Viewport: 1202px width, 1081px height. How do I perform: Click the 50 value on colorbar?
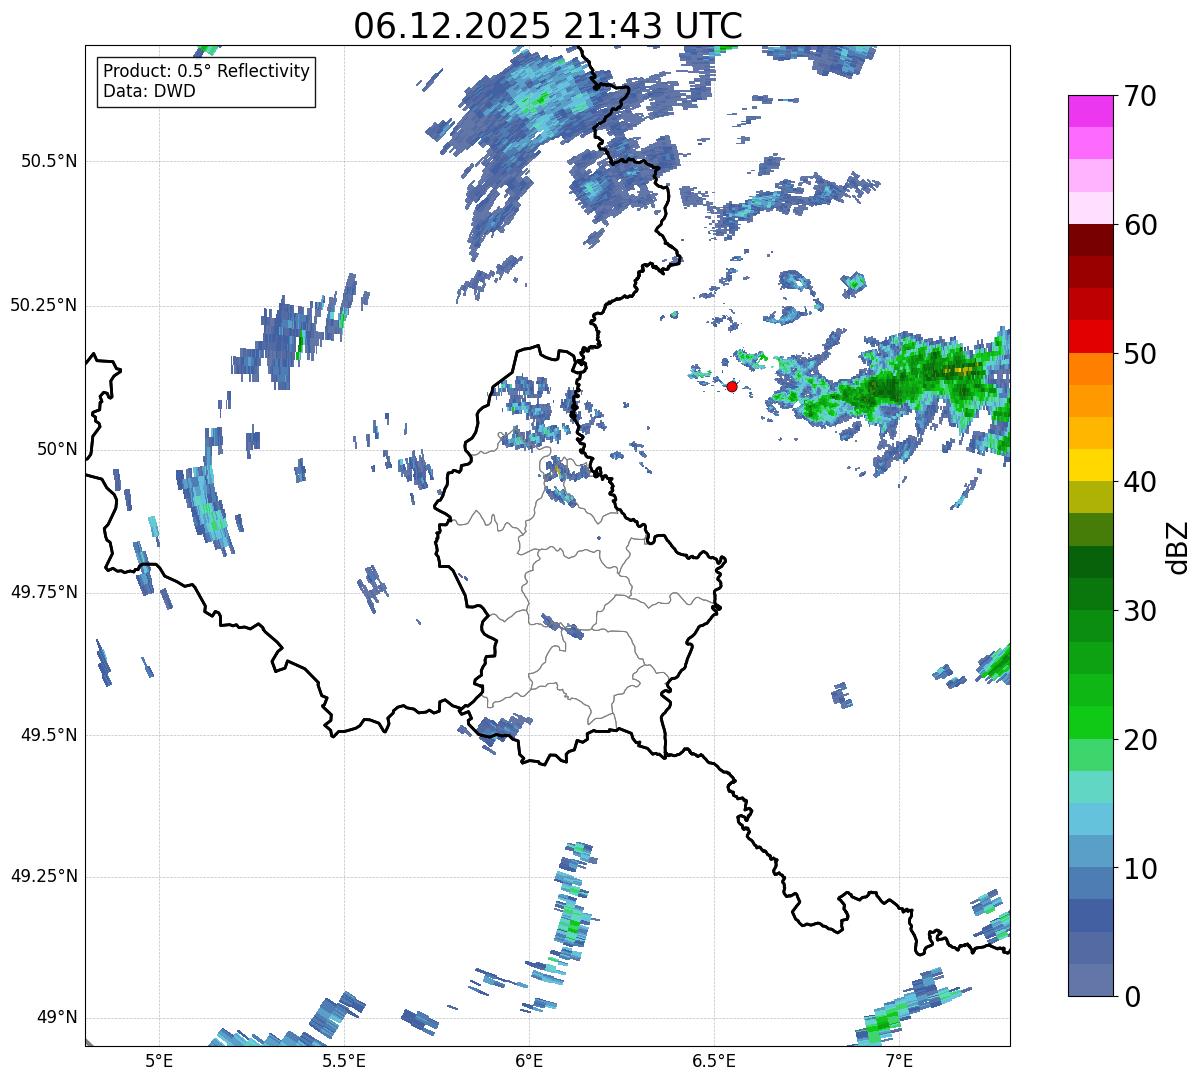1140,354
